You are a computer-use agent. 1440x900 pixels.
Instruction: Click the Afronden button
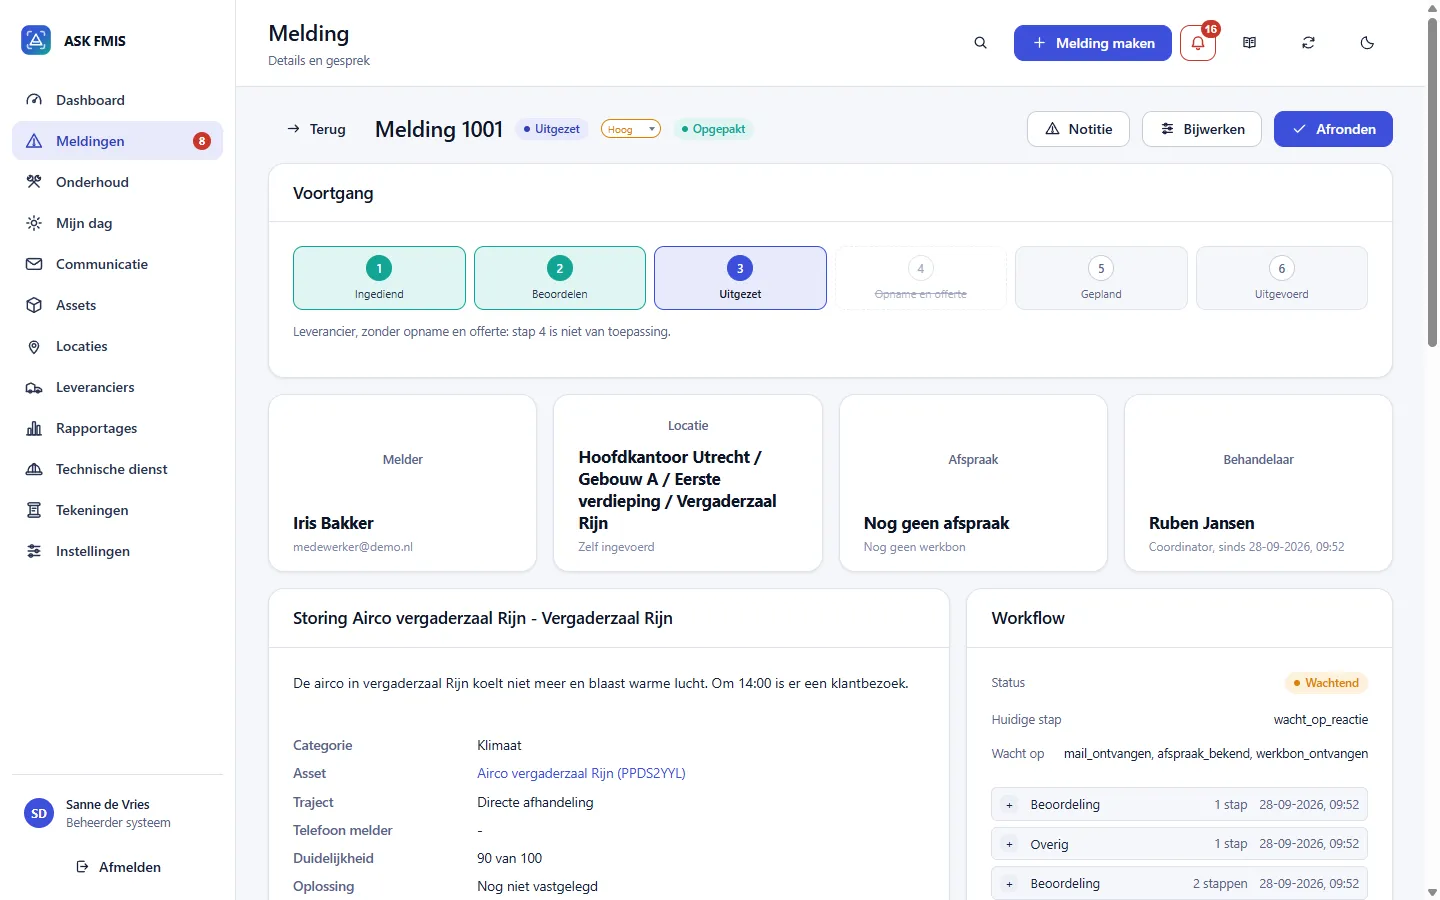pyautogui.click(x=1333, y=129)
